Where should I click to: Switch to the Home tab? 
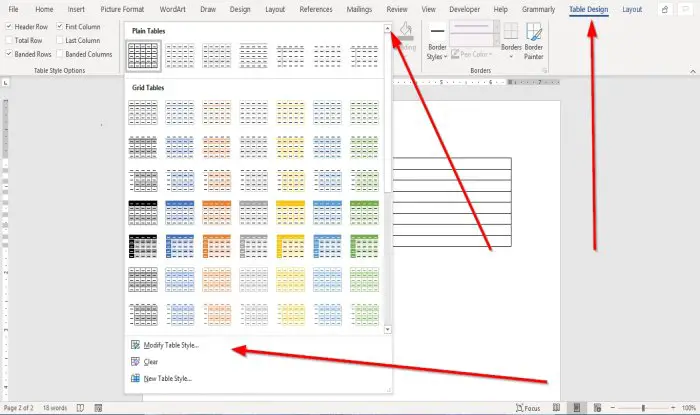point(44,9)
